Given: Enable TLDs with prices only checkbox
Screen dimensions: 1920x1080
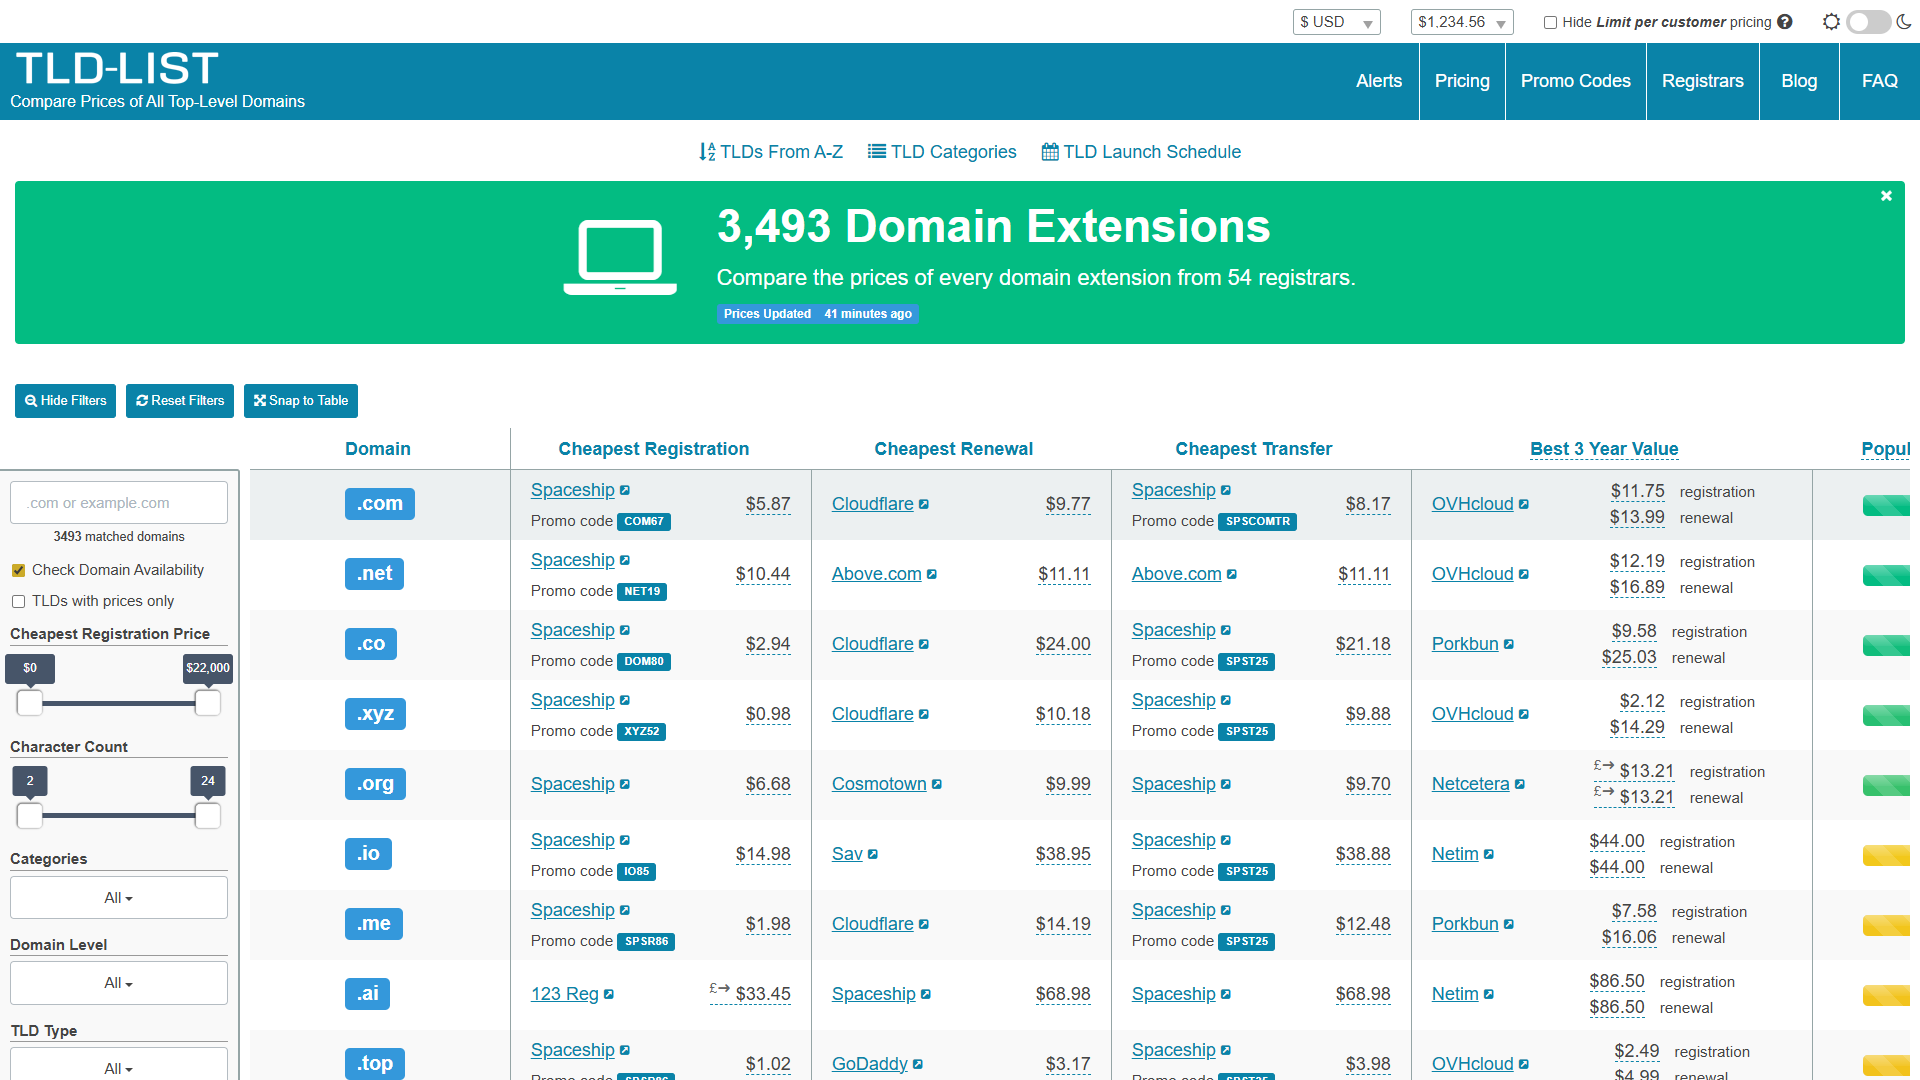Looking at the screenshot, I should 18,601.
